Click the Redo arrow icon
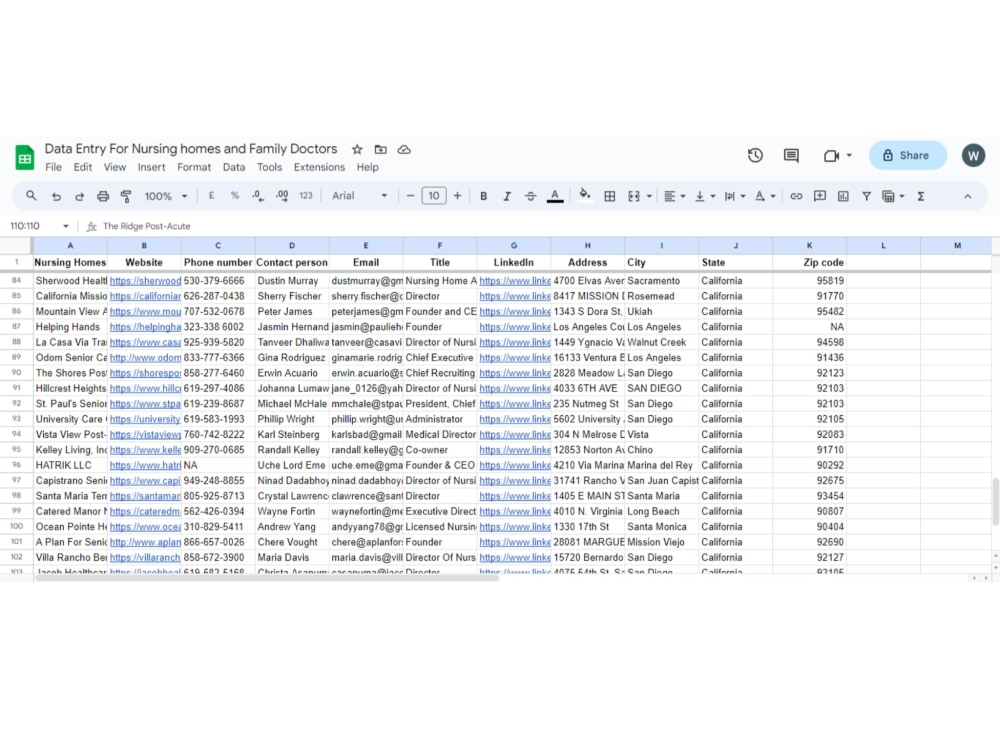The height and width of the screenshot is (750, 1000). (79, 196)
